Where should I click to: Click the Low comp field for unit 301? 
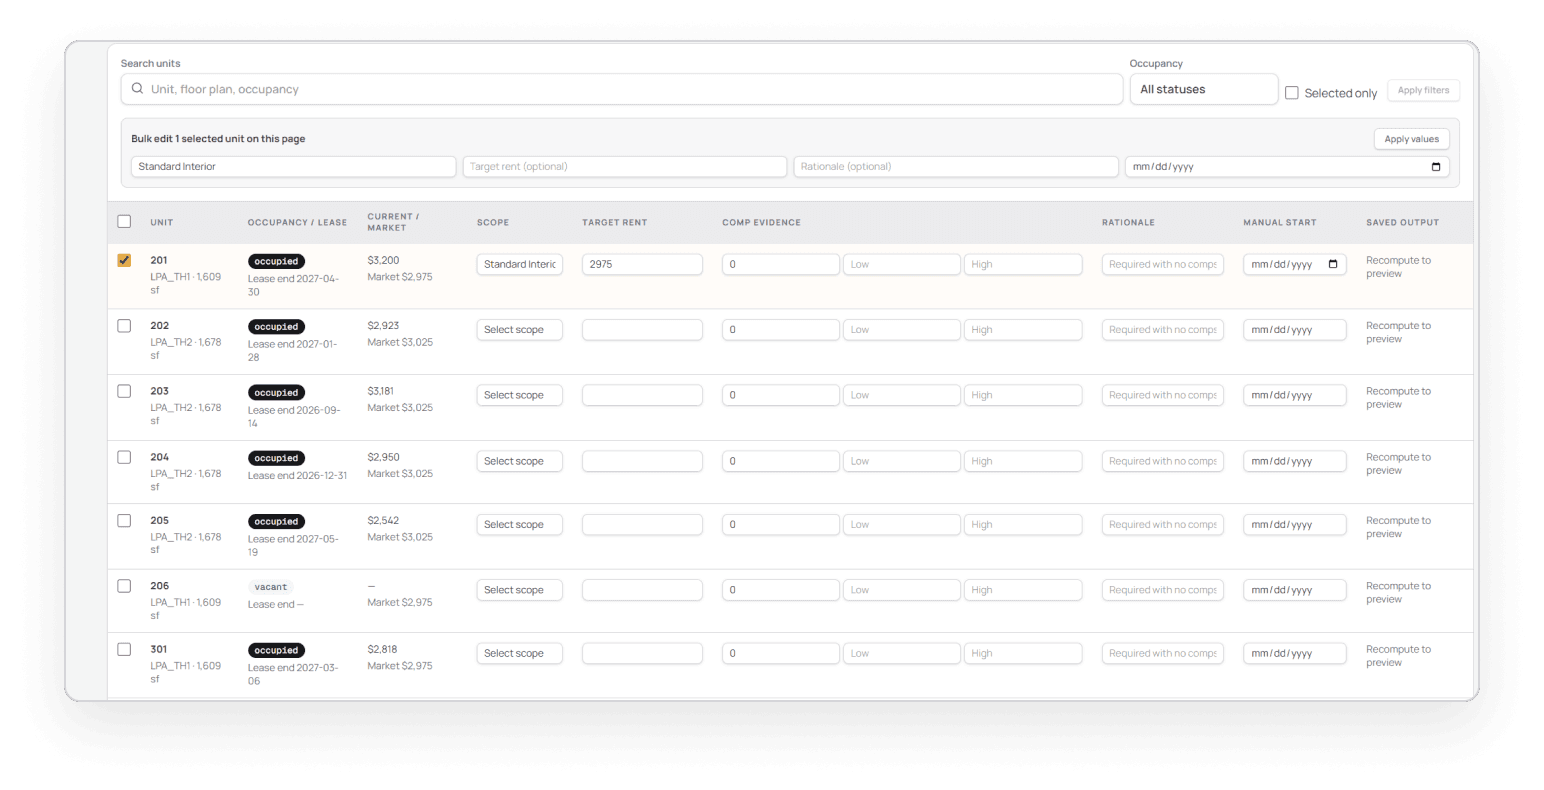902,654
